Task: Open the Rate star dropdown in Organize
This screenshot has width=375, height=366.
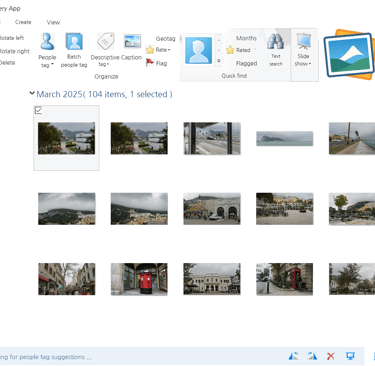Action: tap(158, 50)
